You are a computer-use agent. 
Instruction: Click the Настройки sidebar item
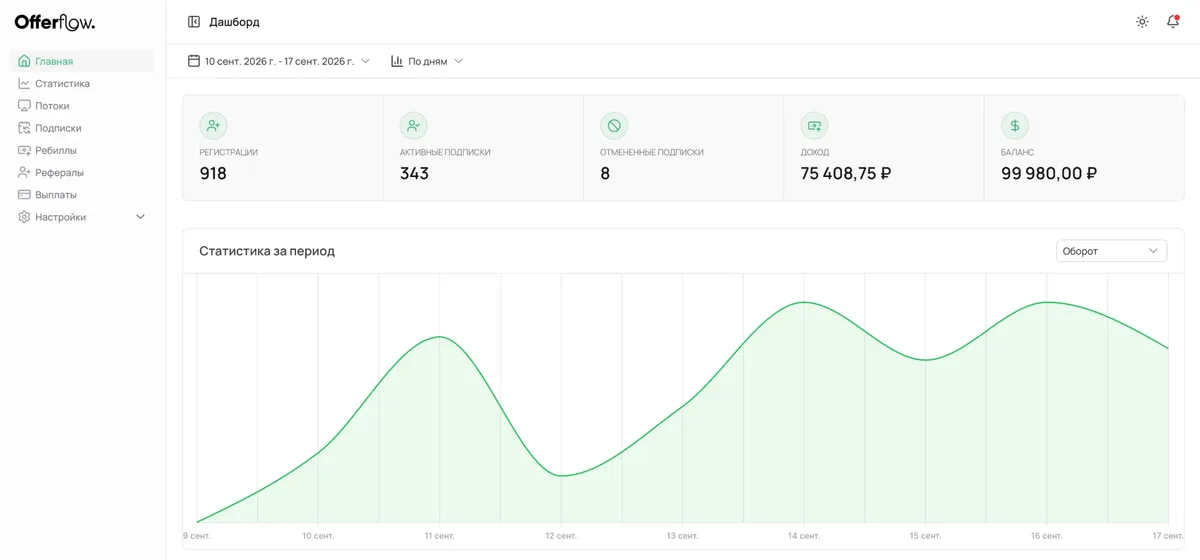click(x=82, y=217)
